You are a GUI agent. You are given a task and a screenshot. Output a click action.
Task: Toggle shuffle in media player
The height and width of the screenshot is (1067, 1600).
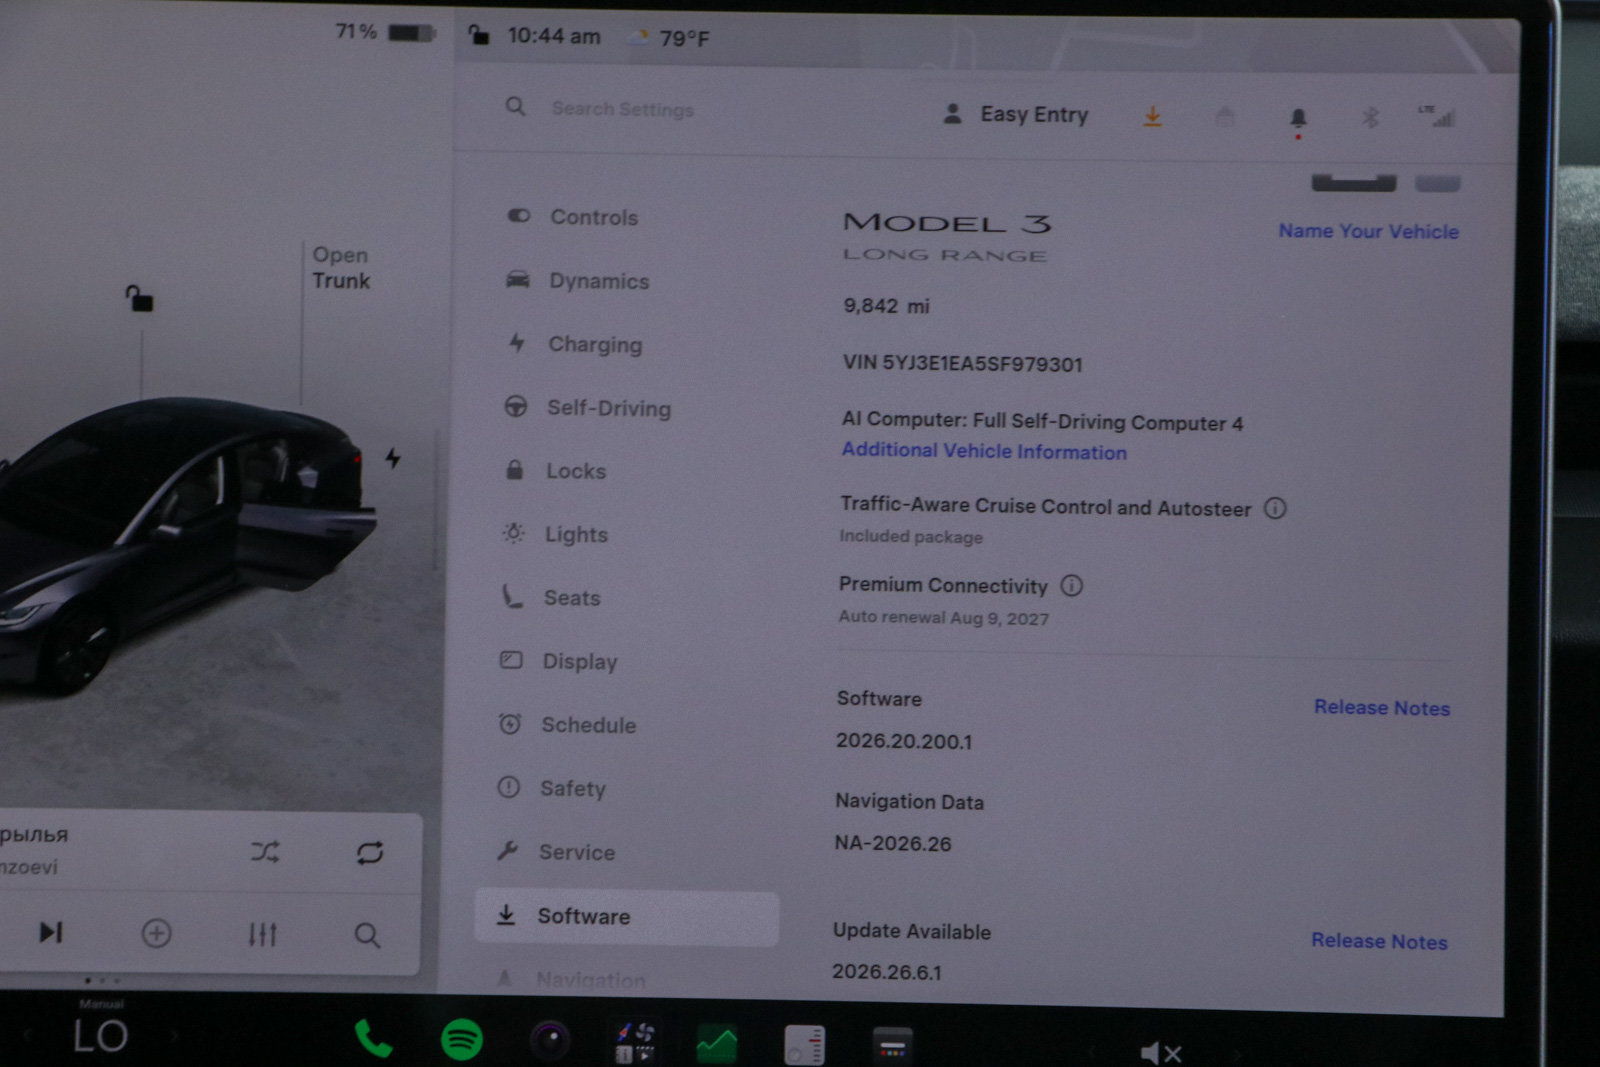click(265, 852)
